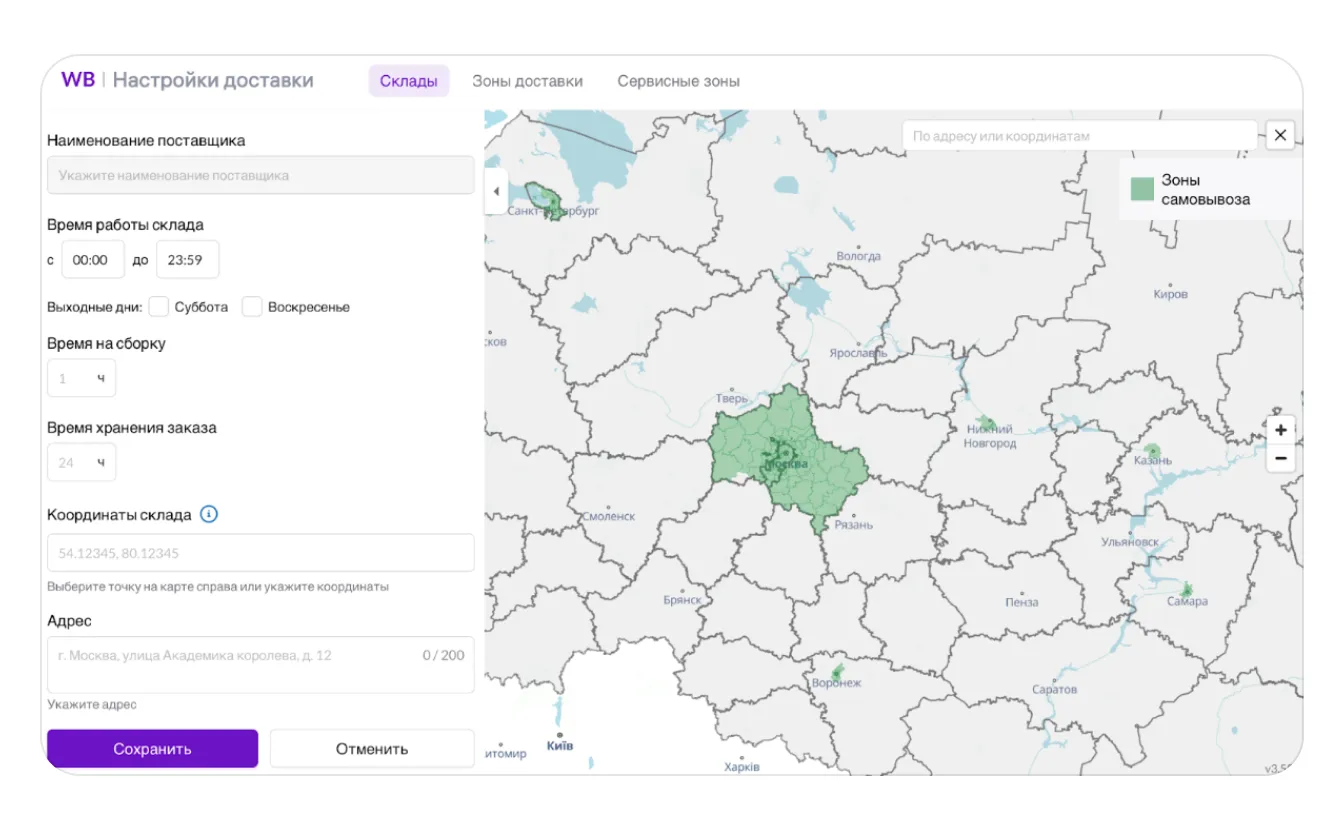Click the Саратов city label on map

pyautogui.click(x=1054, y=689)
